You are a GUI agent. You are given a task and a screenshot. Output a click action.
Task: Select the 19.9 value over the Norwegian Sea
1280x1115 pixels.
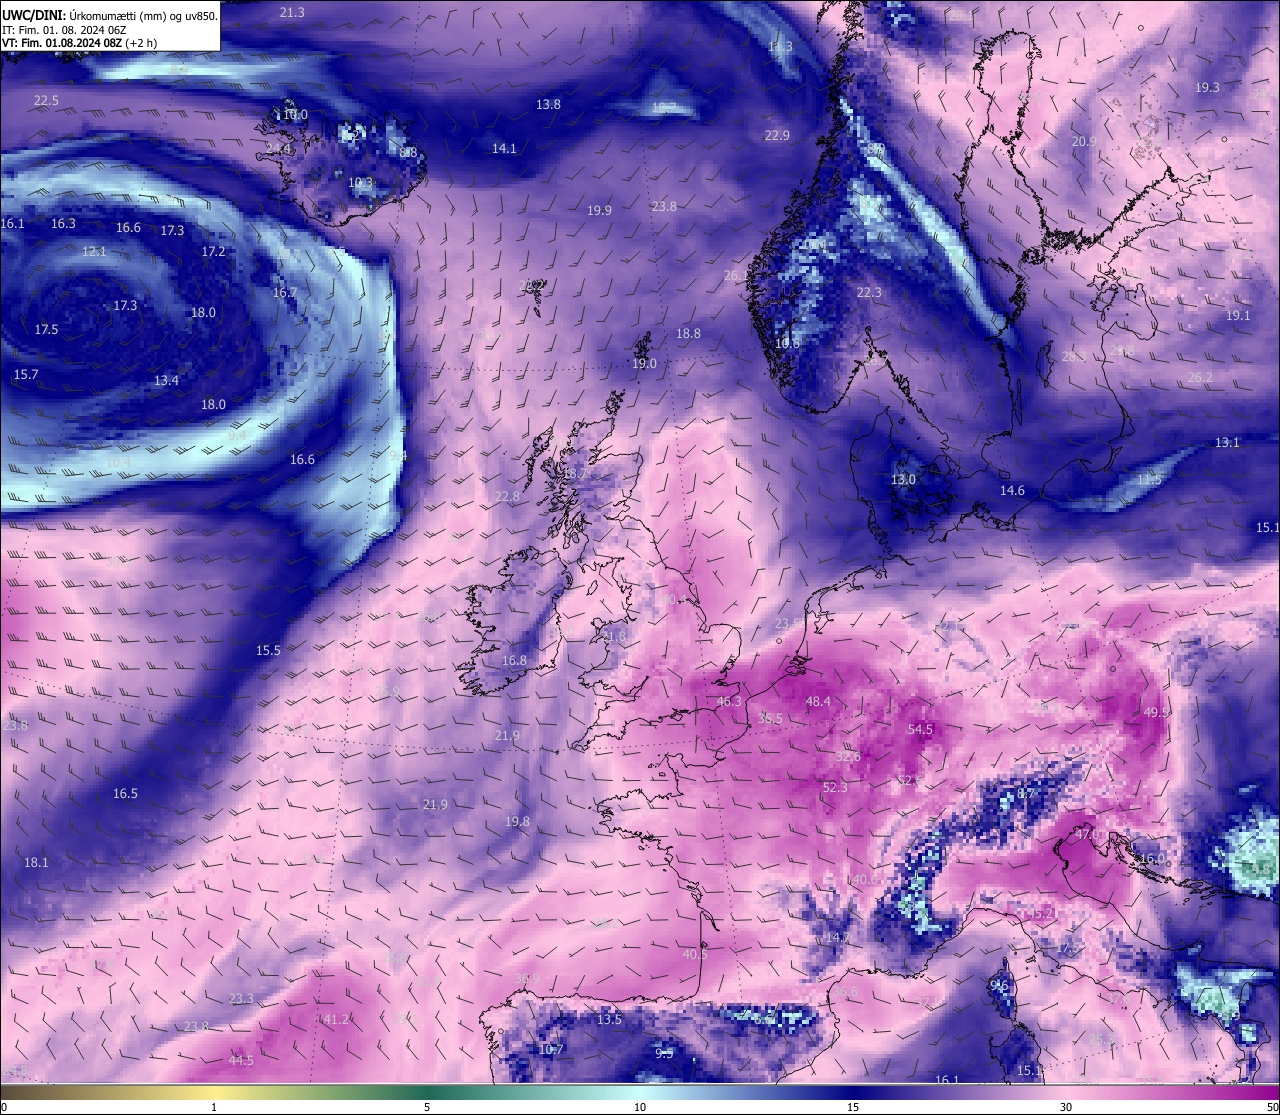point(599,210)
